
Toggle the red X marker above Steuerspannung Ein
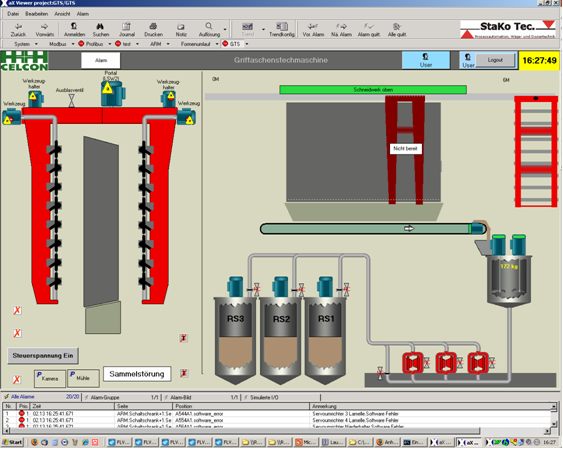(x=17, y=333)
